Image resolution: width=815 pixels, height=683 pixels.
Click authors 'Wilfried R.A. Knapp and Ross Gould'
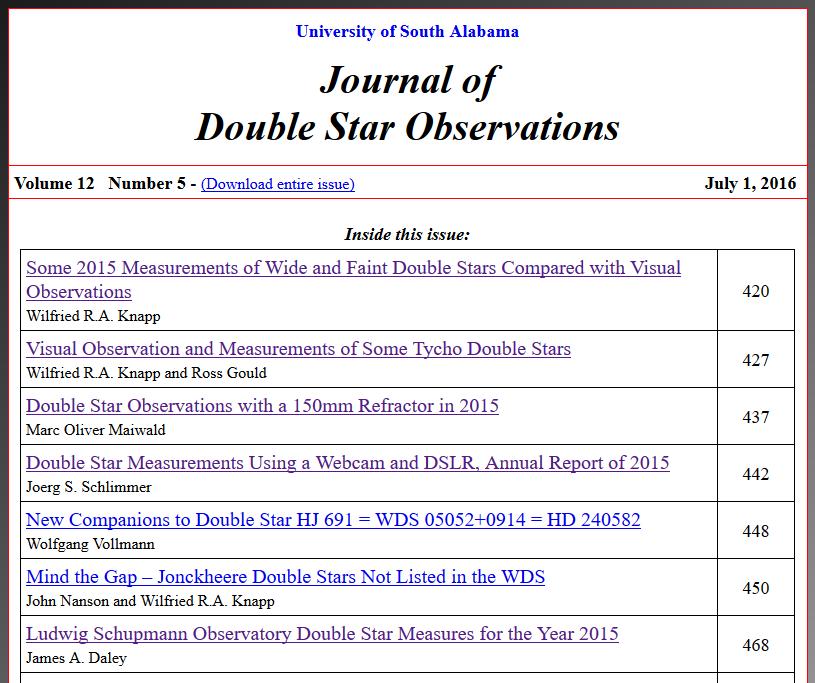click(147, 373)
